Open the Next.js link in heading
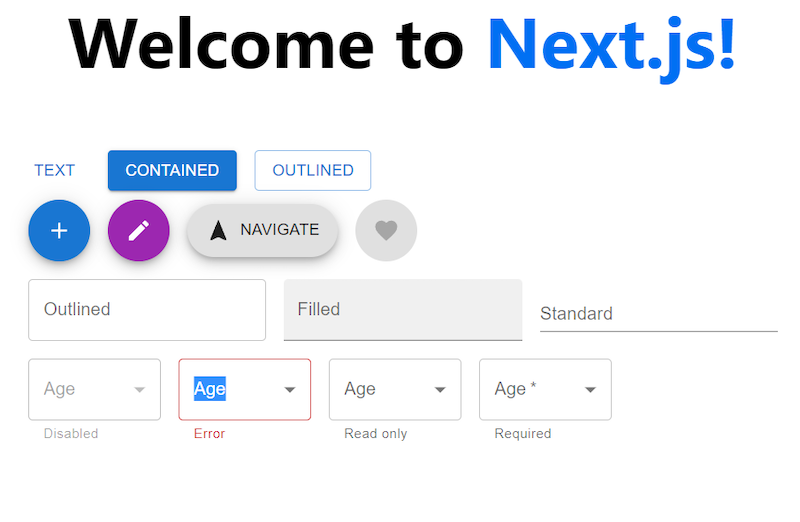Viewport: 800px width, 522px height. pyautogui.click(x=612, y=46)
